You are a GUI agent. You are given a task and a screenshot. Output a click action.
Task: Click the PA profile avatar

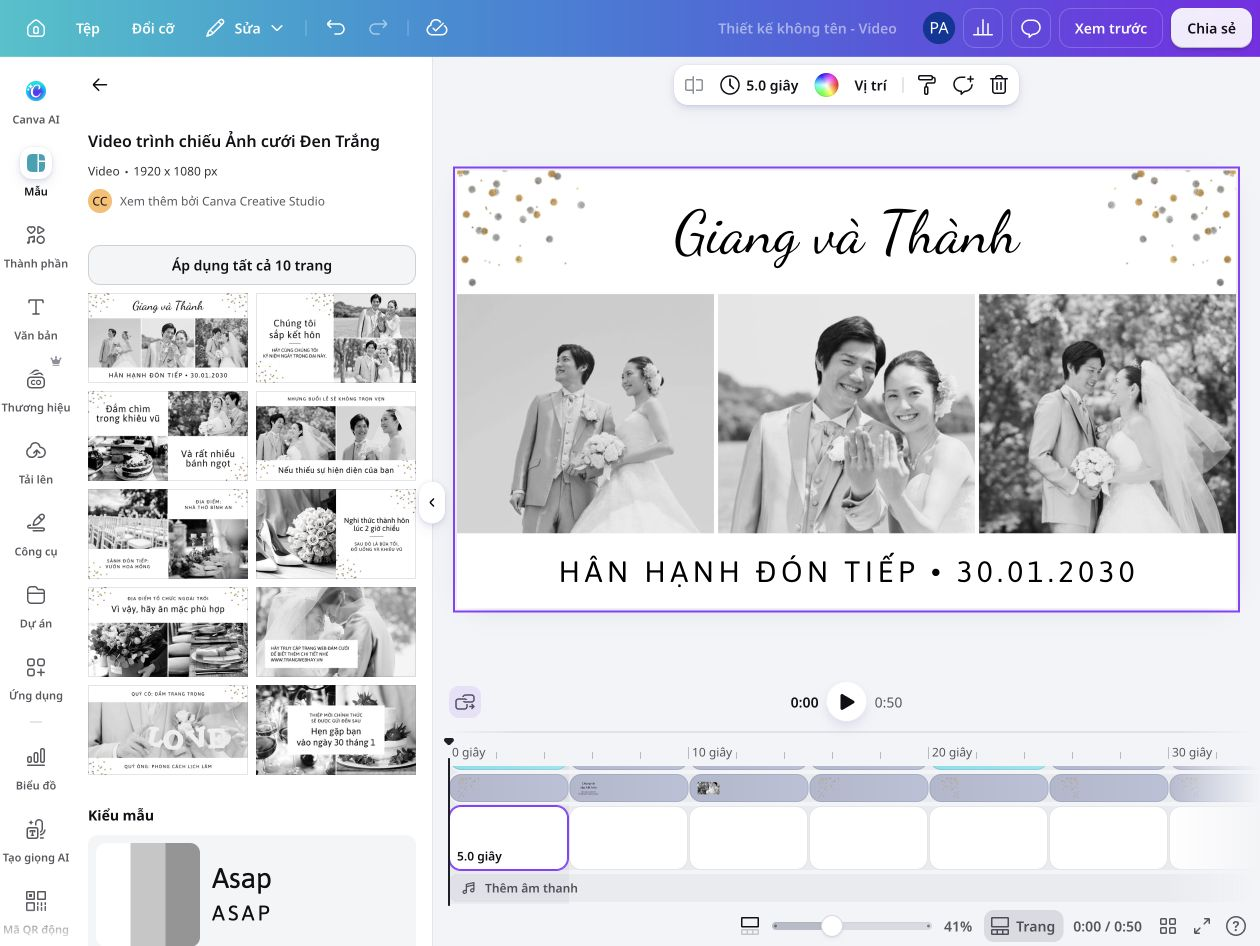[x=938, y=28]
